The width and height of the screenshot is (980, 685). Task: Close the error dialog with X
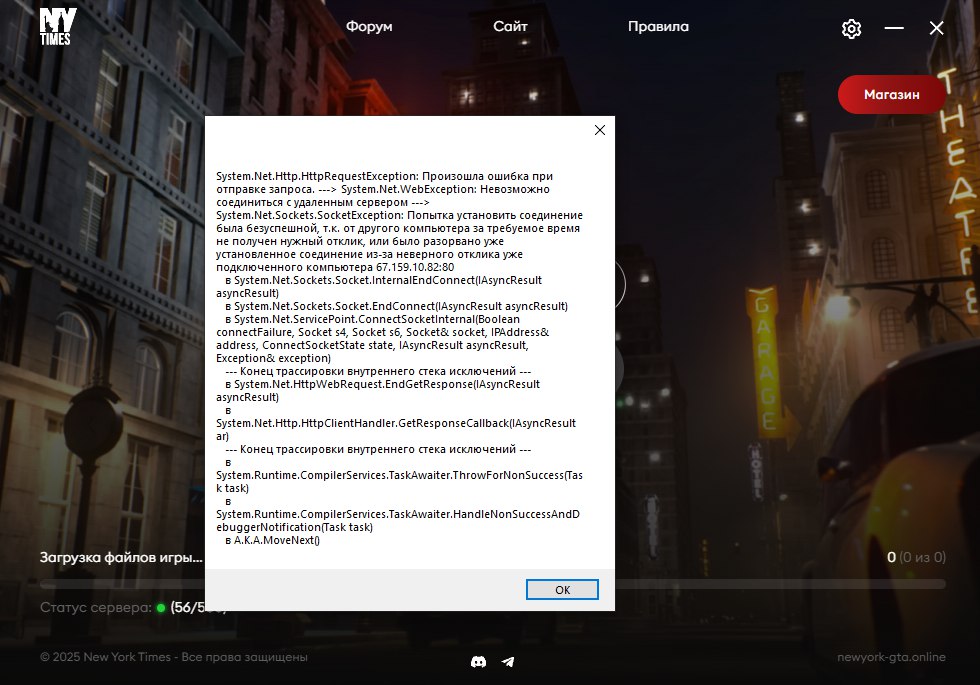600,130
